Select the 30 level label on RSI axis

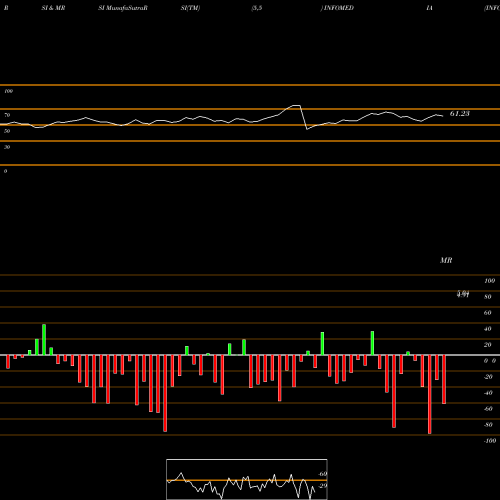point(7,147)
